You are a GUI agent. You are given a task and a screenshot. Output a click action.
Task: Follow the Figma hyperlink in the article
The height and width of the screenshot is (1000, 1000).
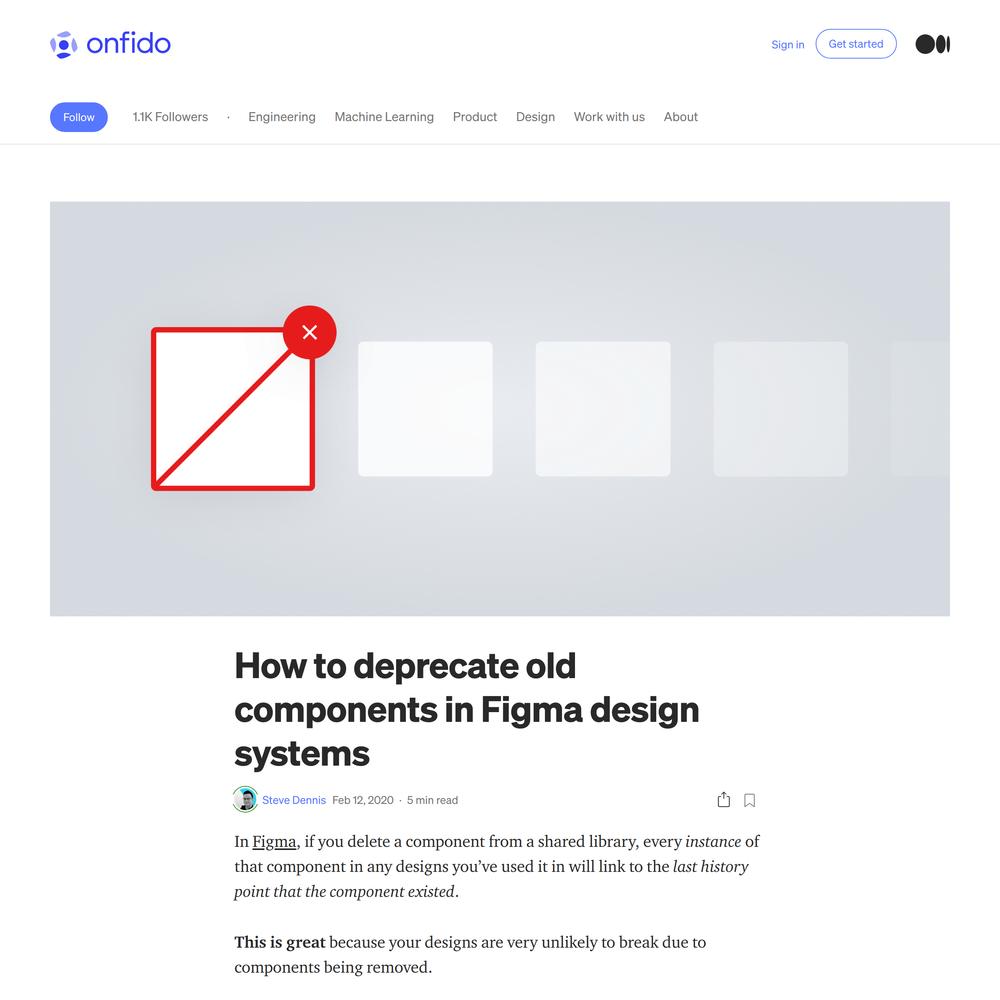274,842
